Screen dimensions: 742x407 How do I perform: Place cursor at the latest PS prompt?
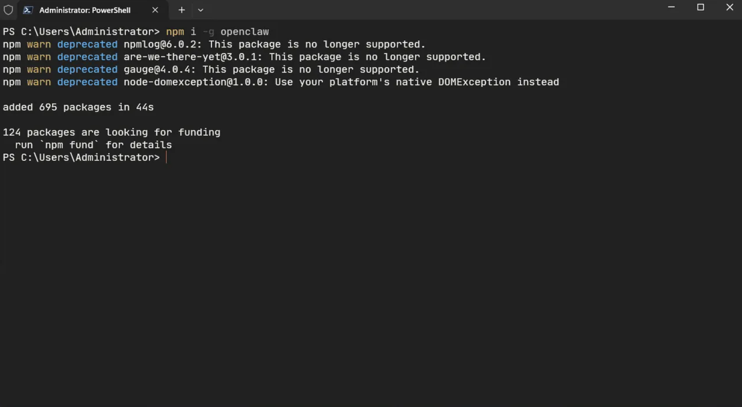pos(167,158)
